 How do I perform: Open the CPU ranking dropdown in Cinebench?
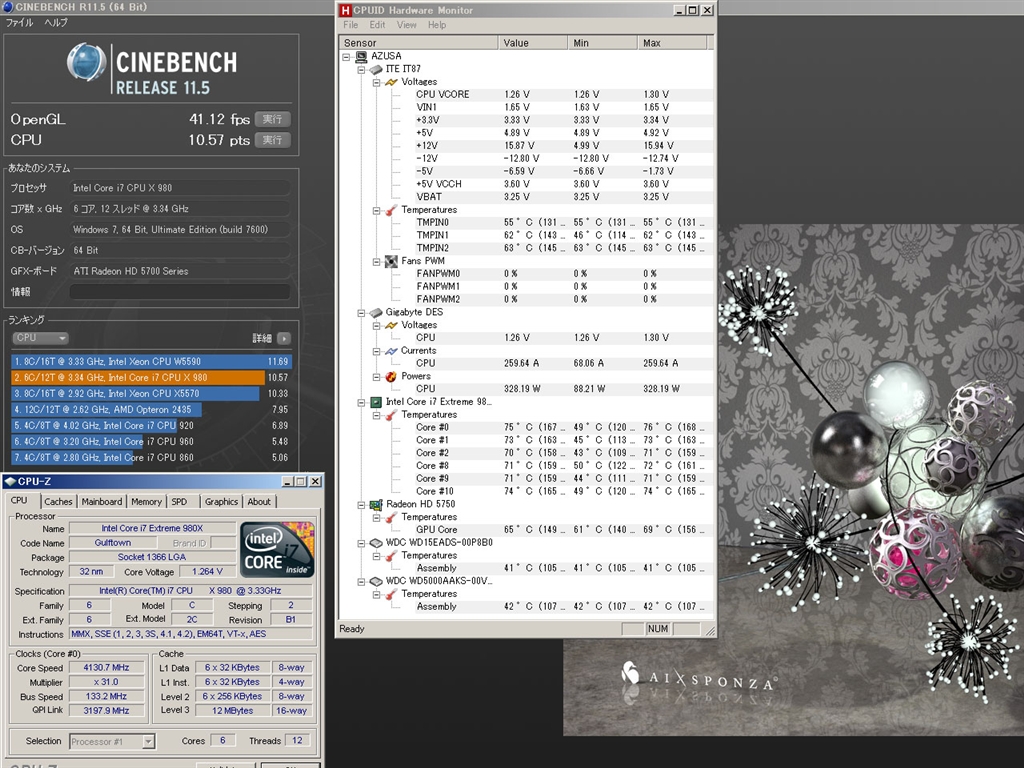point(40,338)
